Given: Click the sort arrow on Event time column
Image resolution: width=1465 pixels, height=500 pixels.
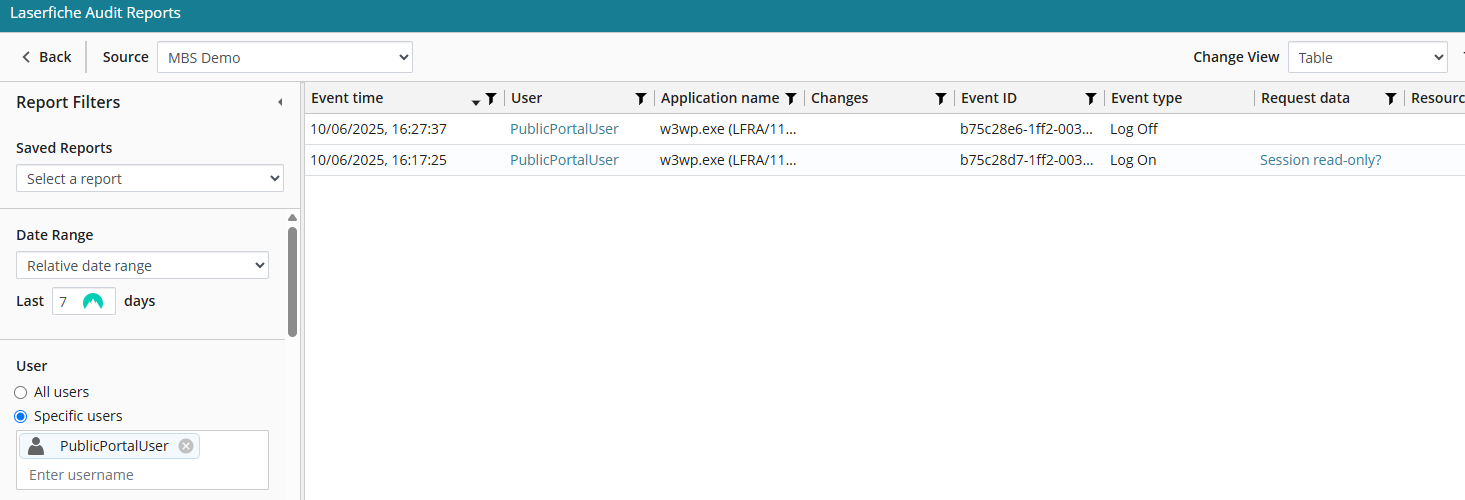Looking at the screenshot, I should [x=476, y=102].
